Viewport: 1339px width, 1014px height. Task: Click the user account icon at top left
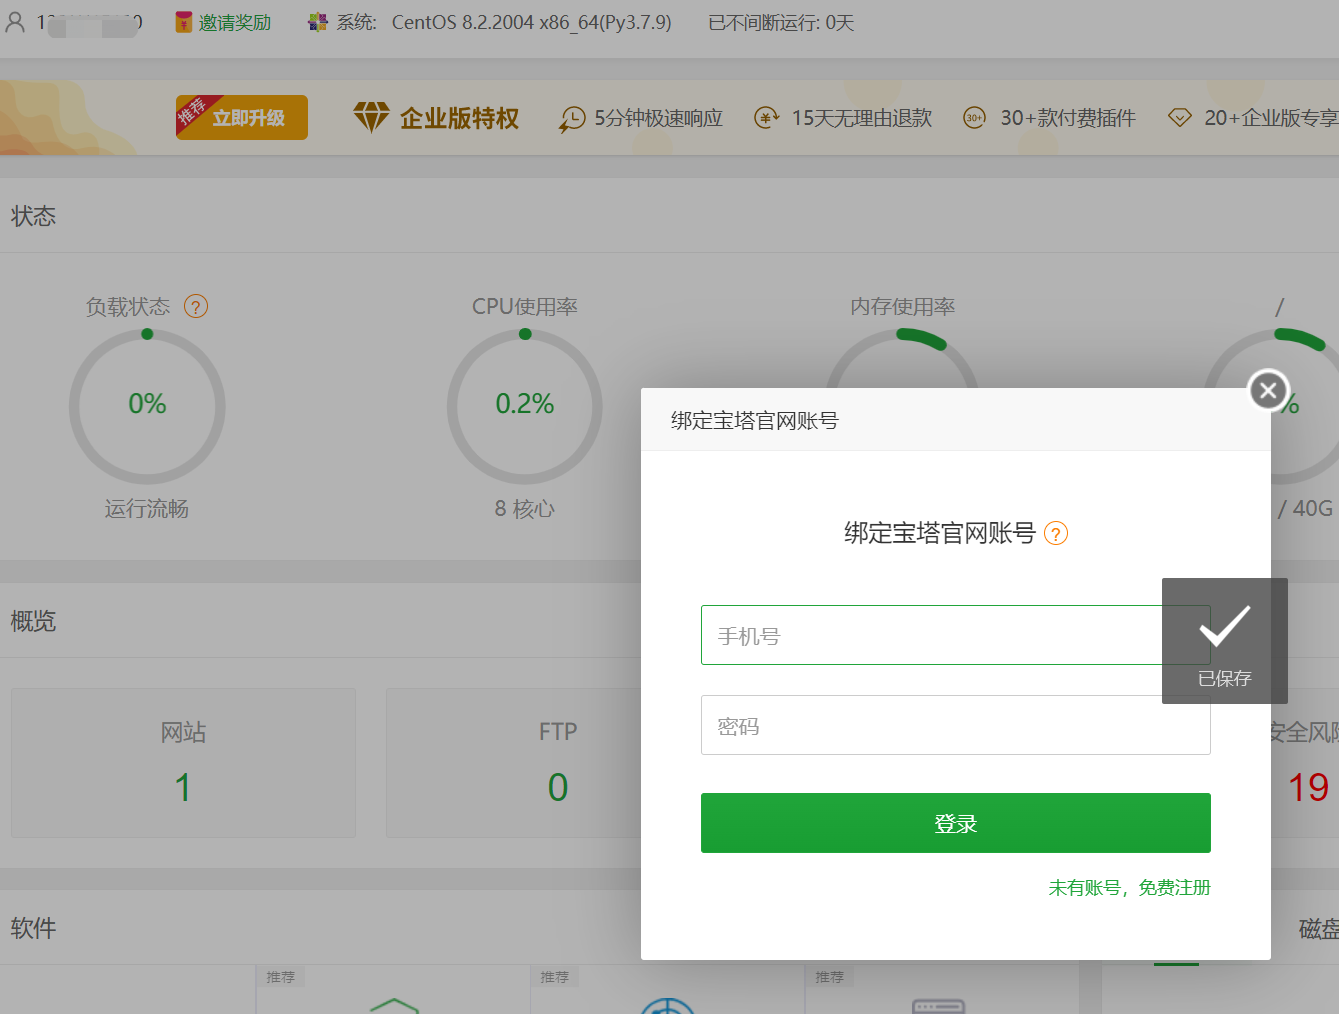coord(15,21)
